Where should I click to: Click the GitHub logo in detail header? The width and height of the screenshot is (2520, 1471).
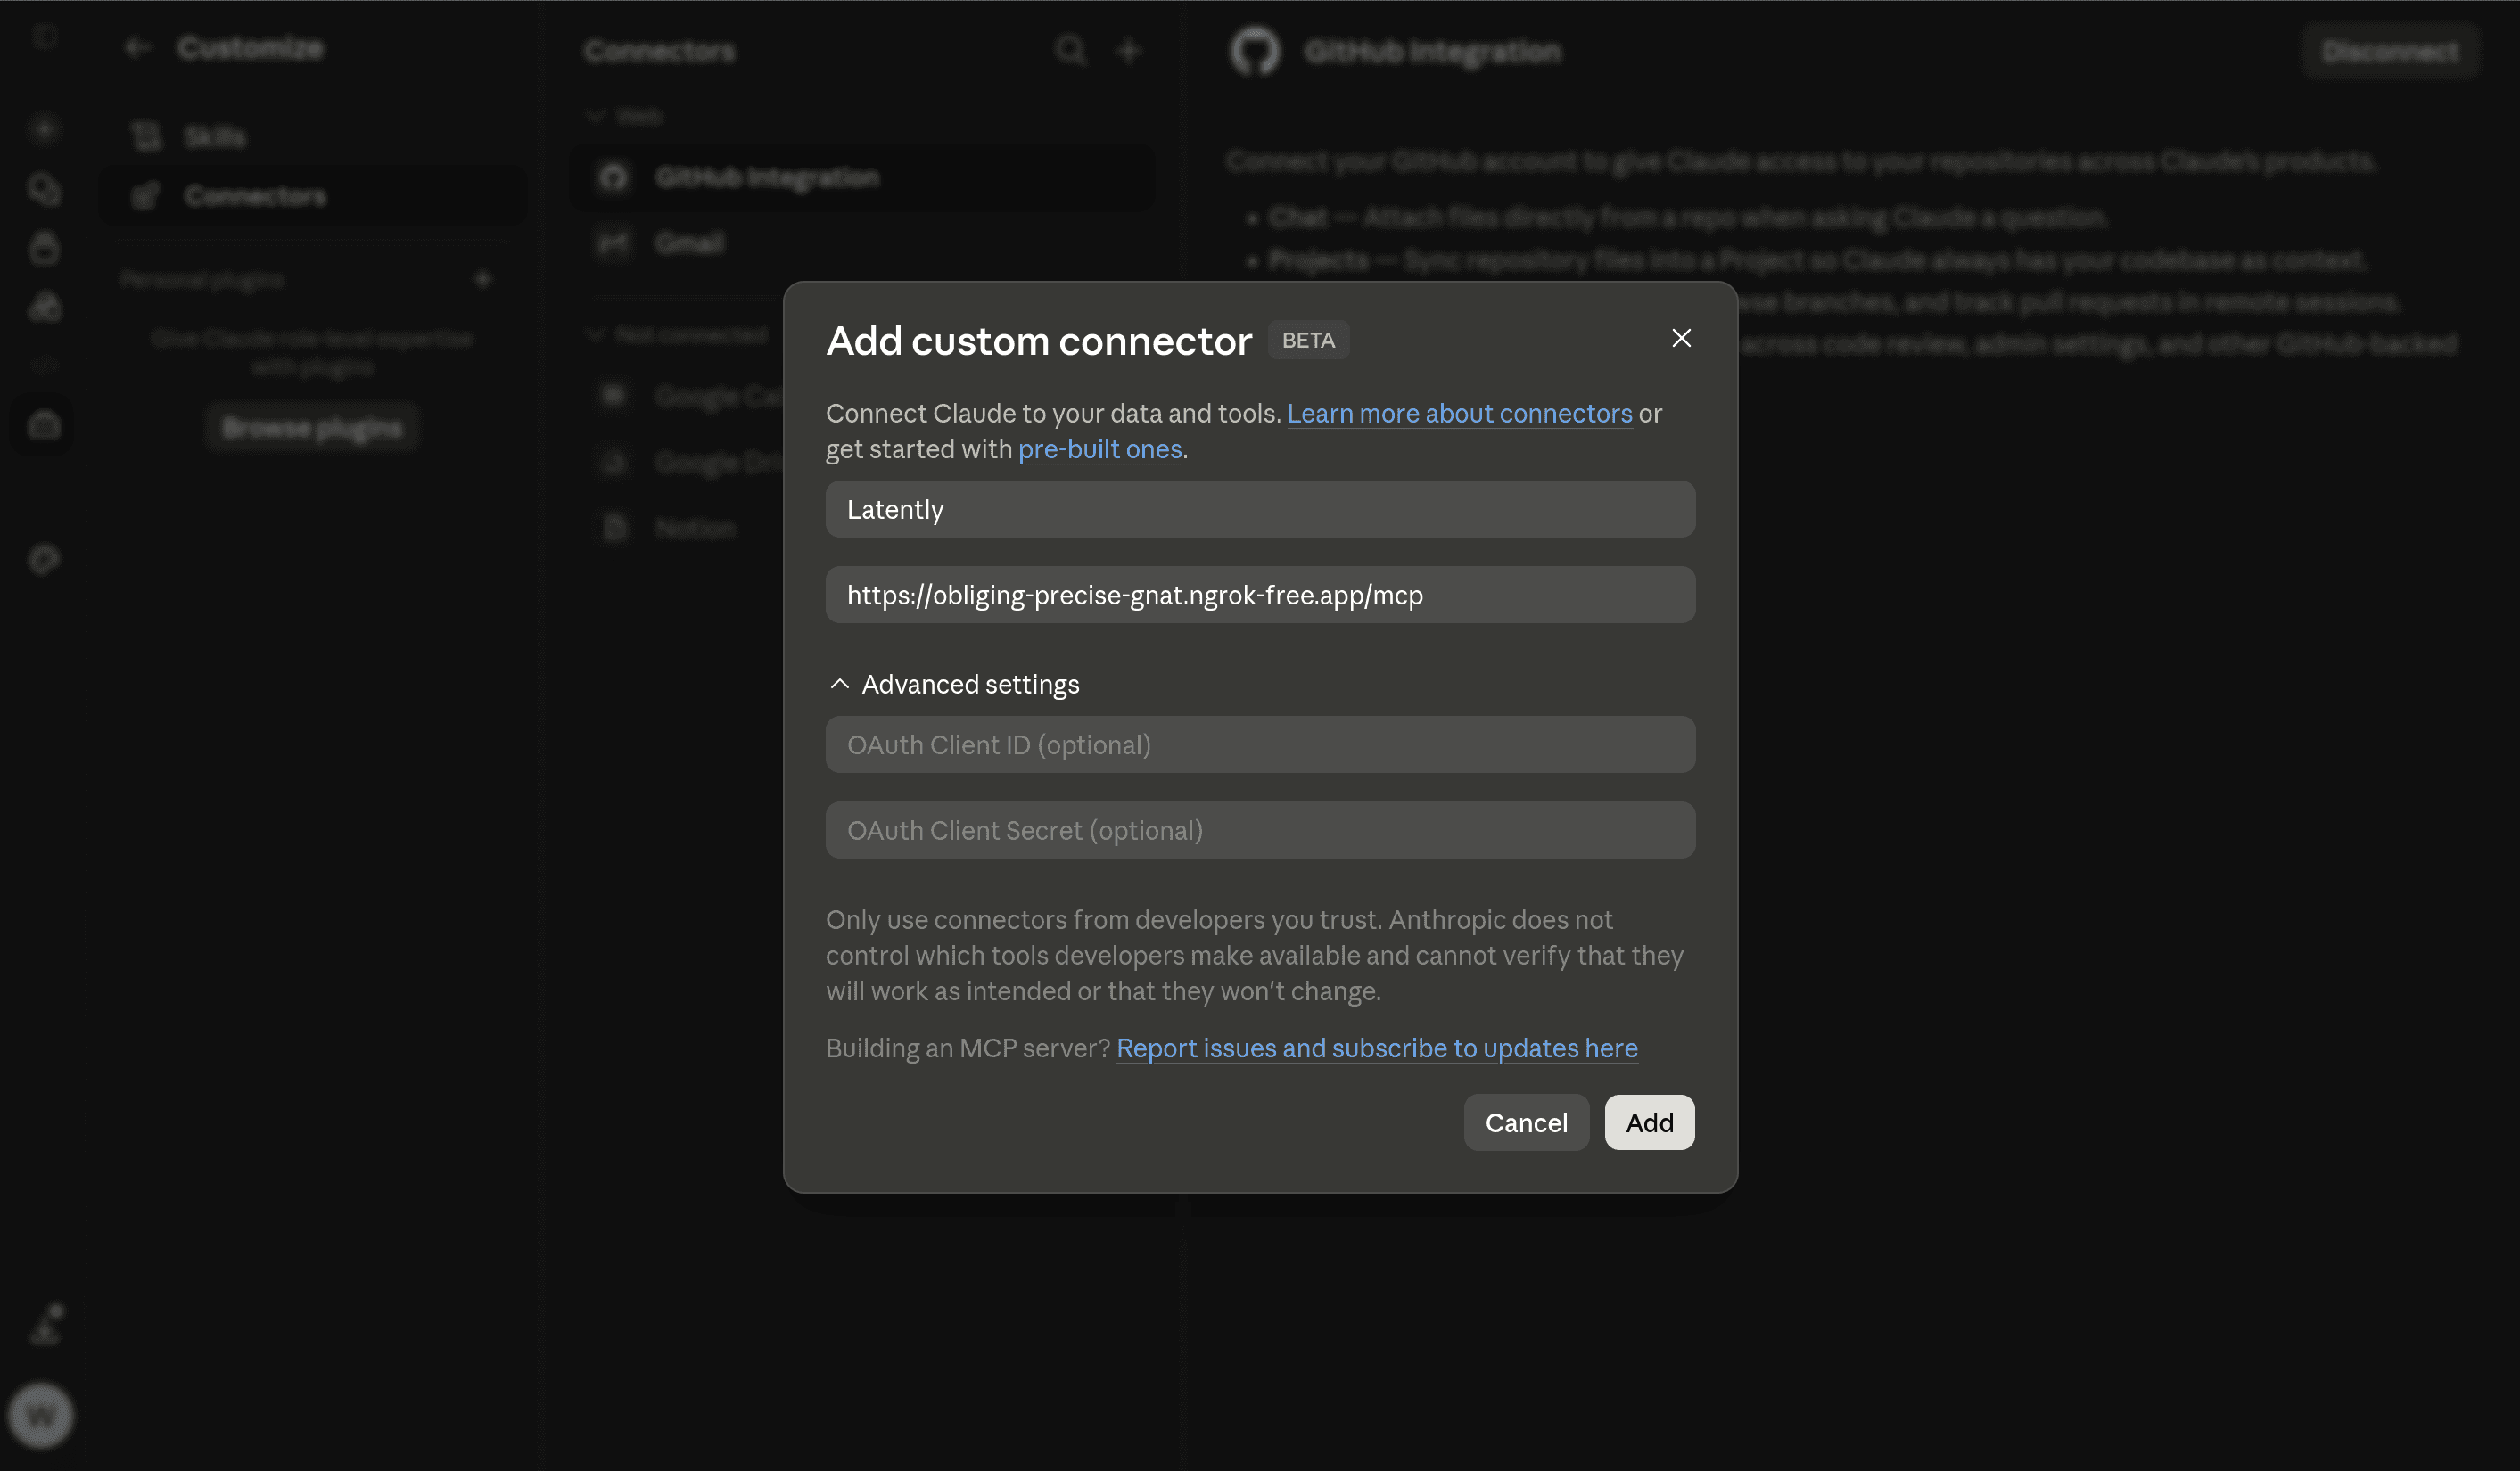[x=1254, y=51]
